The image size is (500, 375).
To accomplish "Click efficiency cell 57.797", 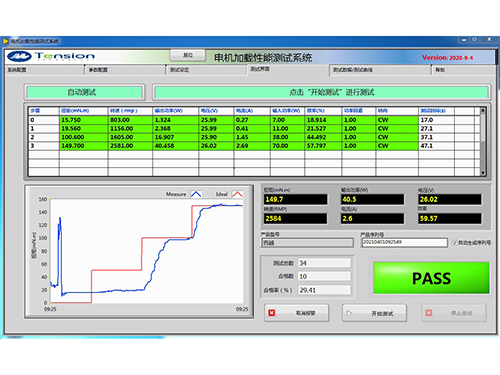I will coord(323,146).
